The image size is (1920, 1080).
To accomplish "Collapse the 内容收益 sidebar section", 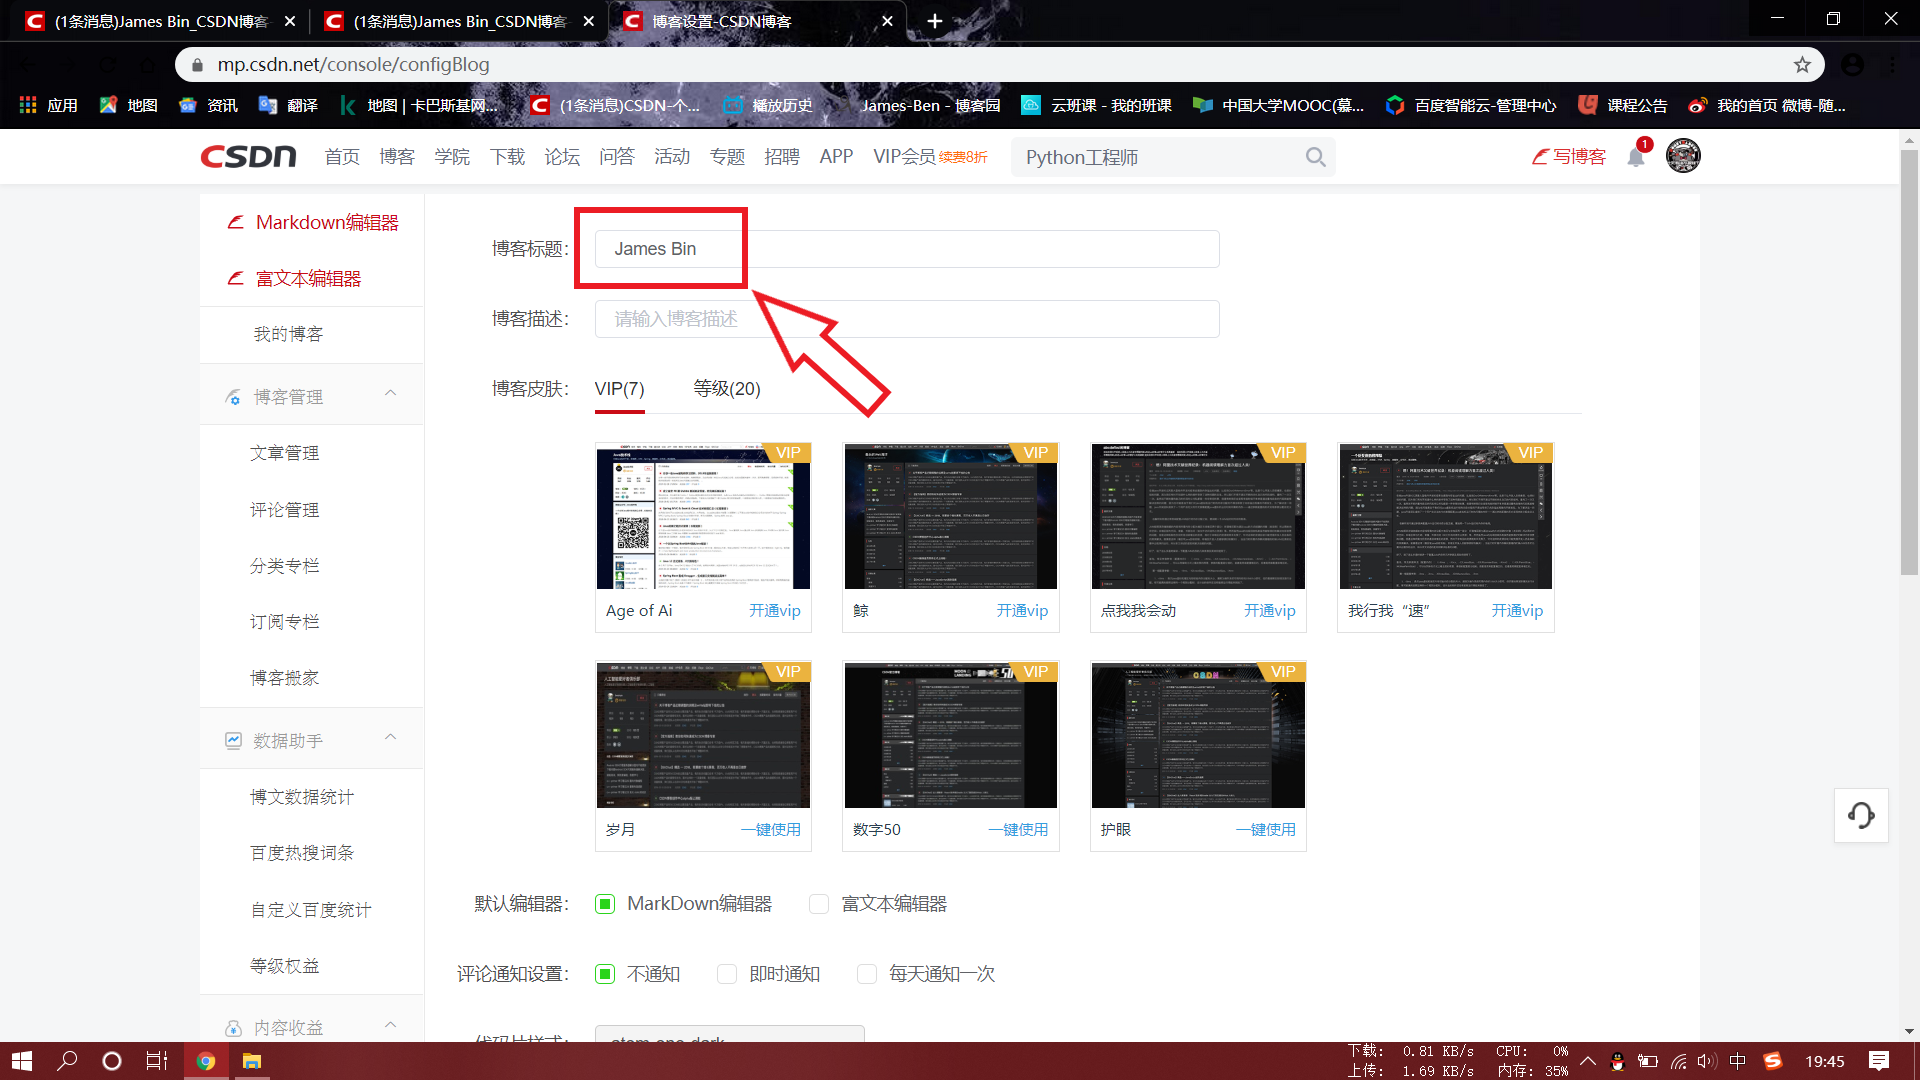I will pos(390,1025).
